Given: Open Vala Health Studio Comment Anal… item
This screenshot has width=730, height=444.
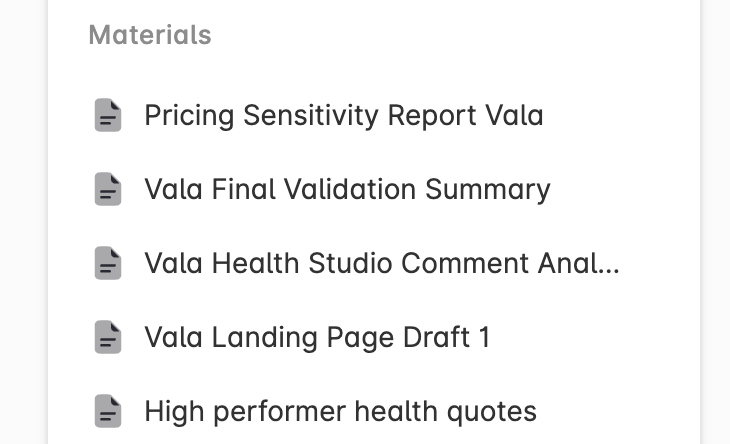Looking at the screenshot, I should coord(381,264).
